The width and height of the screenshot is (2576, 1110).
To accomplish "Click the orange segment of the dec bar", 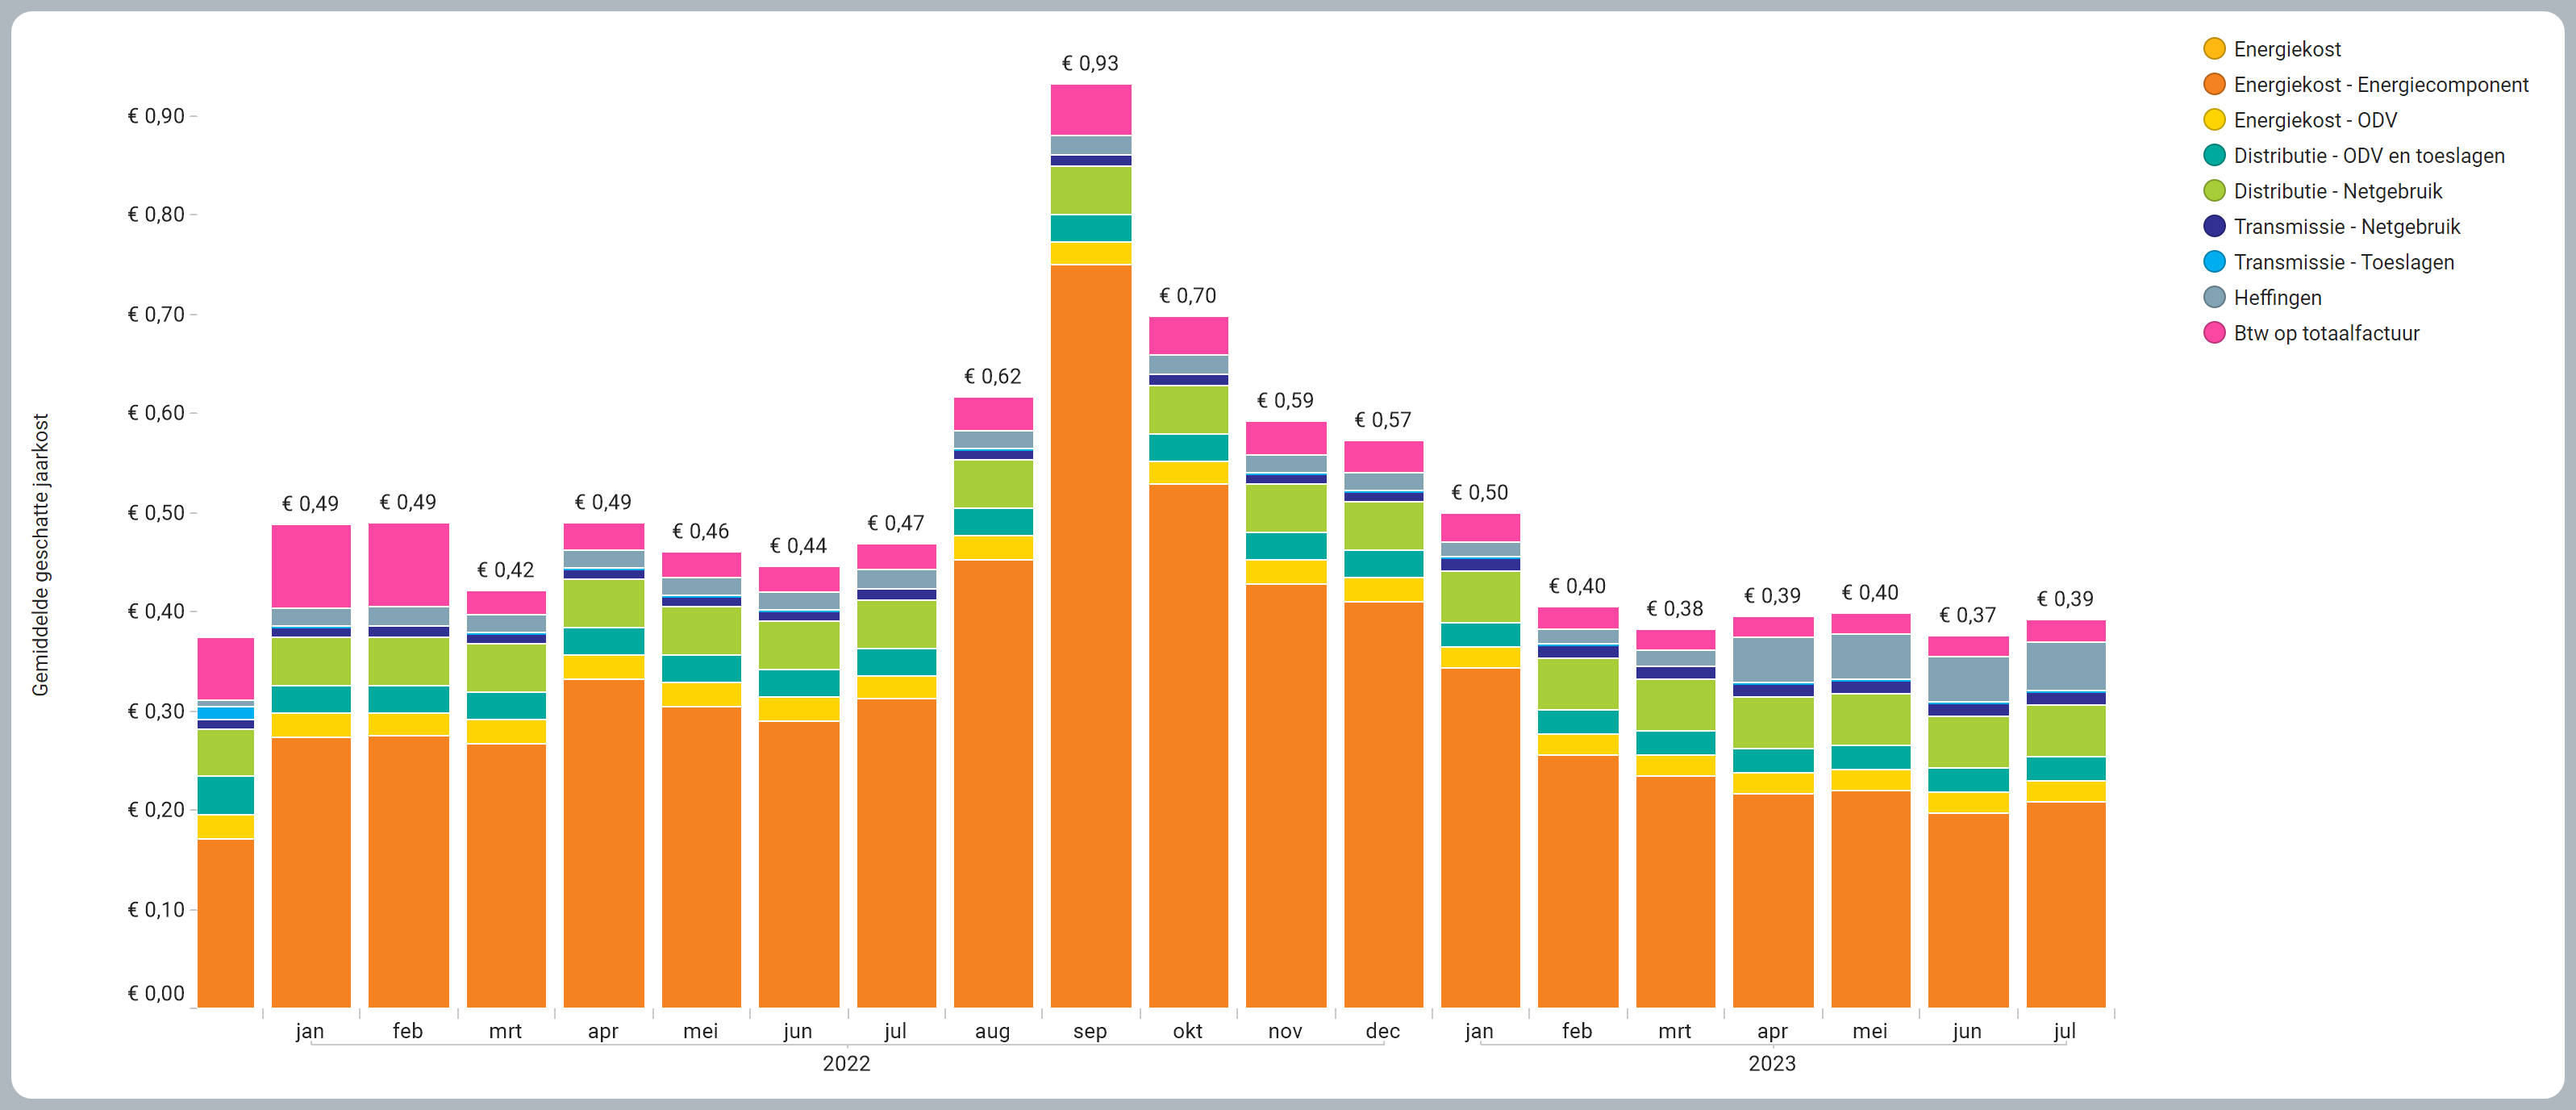I will pos(1383,805).
